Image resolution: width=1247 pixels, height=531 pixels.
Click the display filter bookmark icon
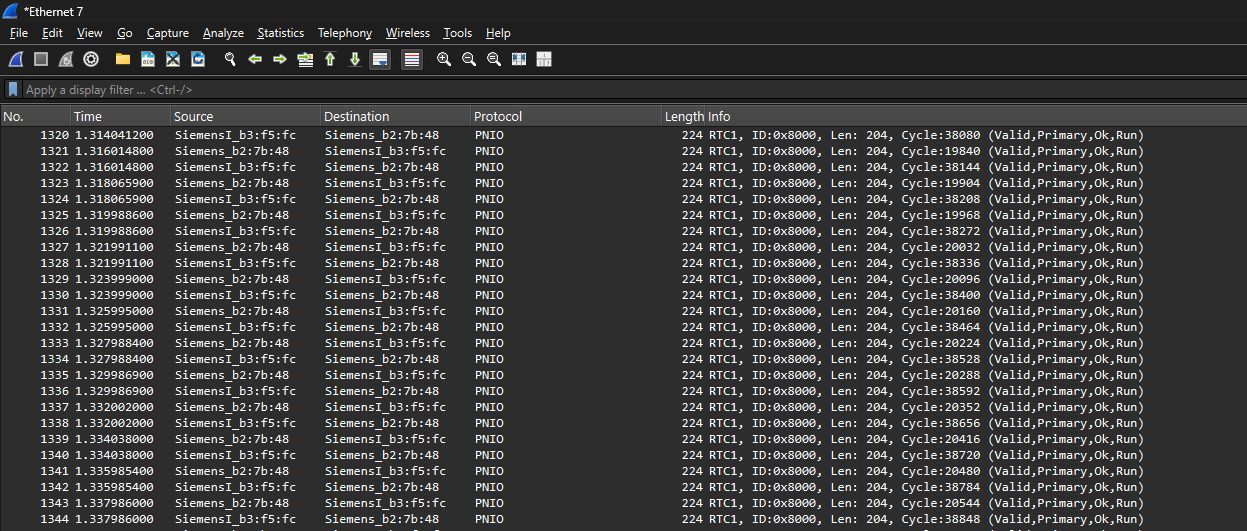[x=13, y=89]
